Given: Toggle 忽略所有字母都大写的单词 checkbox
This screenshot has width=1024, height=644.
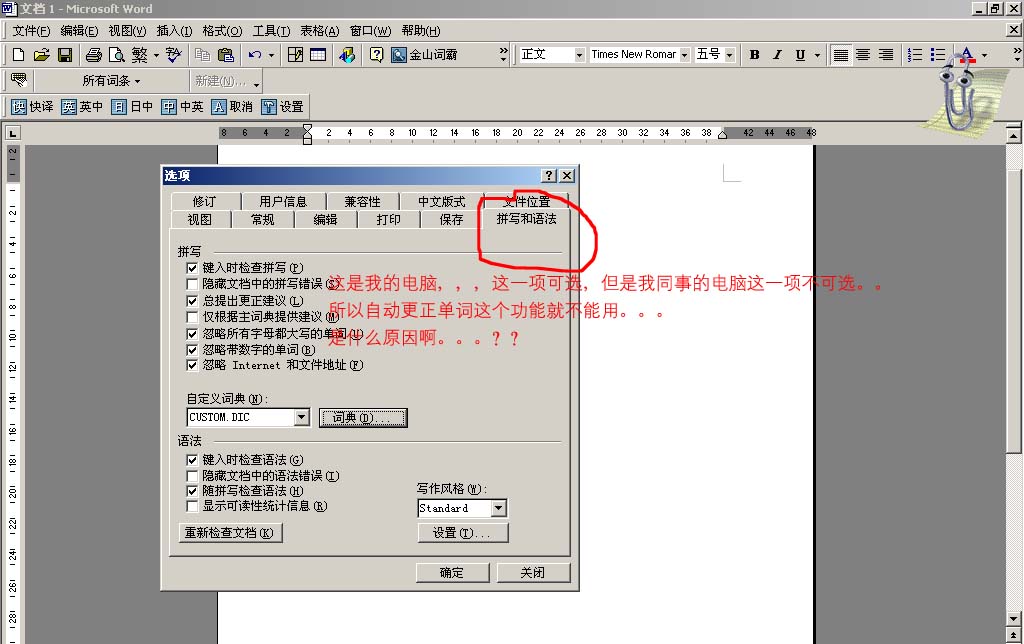Looking at the screenshot, I should click(x=192, y=334).
